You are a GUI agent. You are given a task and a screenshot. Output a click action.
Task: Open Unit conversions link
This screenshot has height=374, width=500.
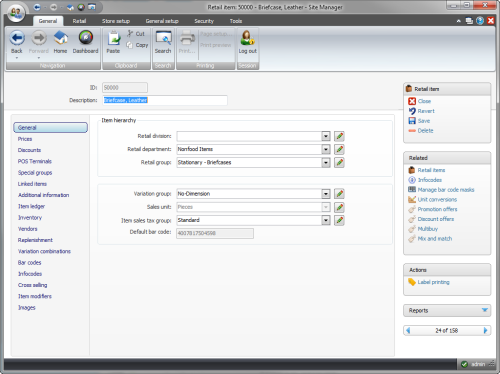coord(437,200)
